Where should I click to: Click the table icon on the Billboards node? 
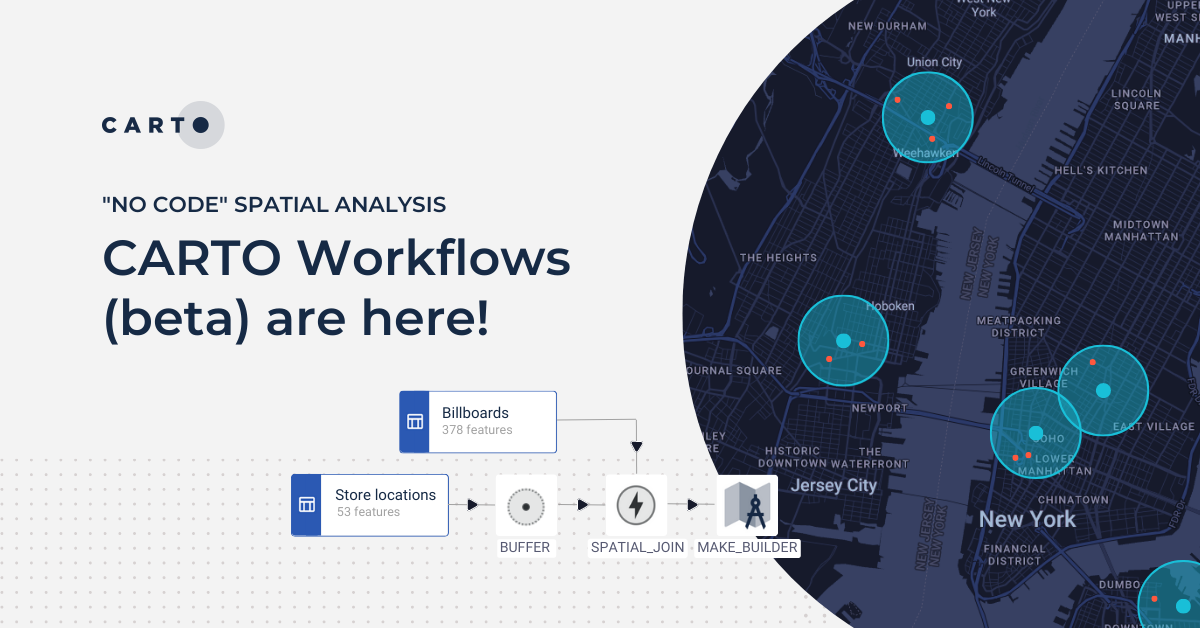[x=417, y=421]
